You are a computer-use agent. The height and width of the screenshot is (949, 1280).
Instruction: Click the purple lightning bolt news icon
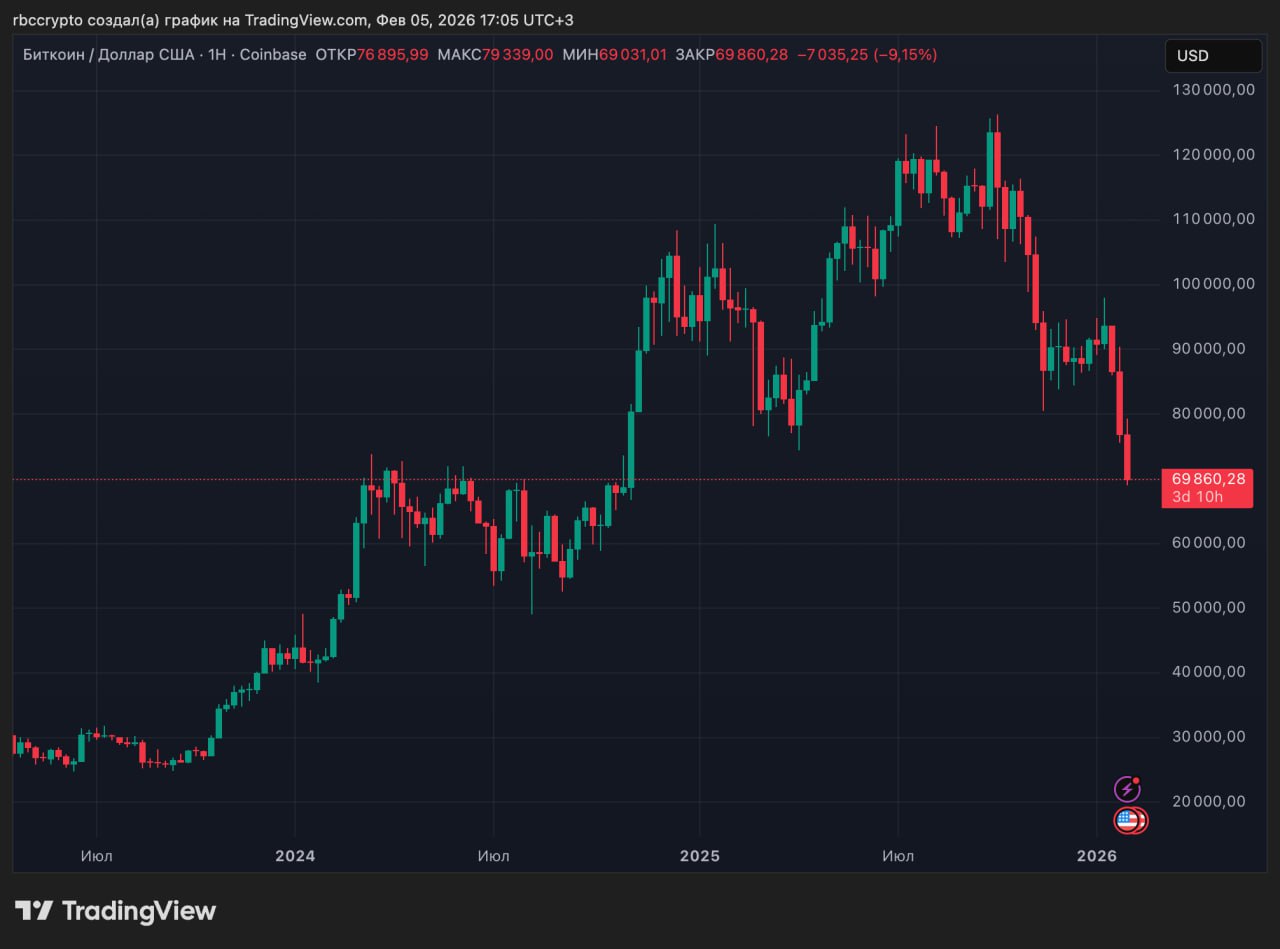1127,789
